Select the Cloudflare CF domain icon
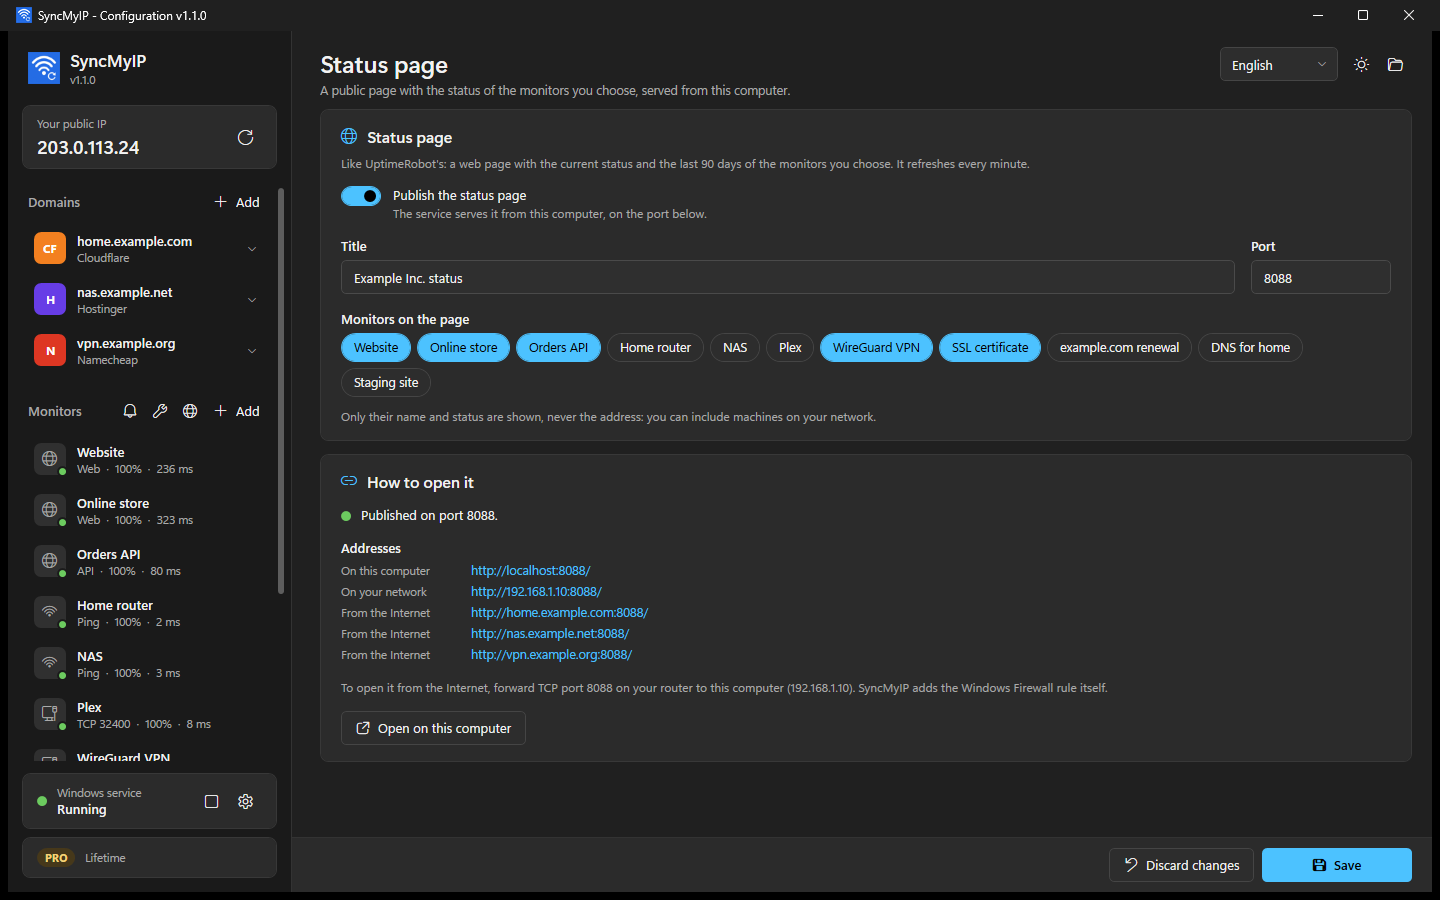1440x900 pixels. [x=50, y=249]
